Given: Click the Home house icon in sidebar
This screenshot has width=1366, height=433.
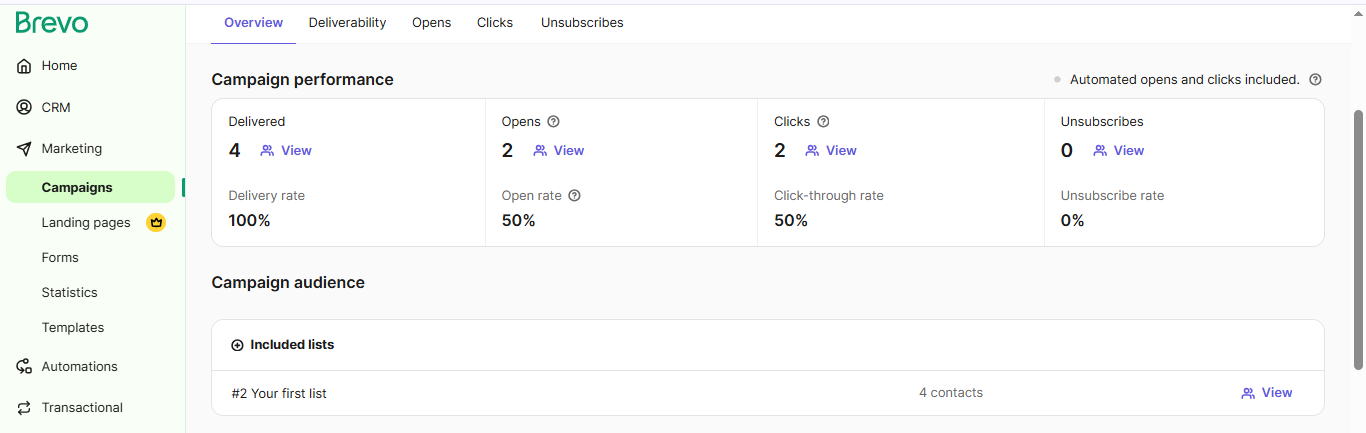Looking at the screenshot, I should tap(24, 66).
